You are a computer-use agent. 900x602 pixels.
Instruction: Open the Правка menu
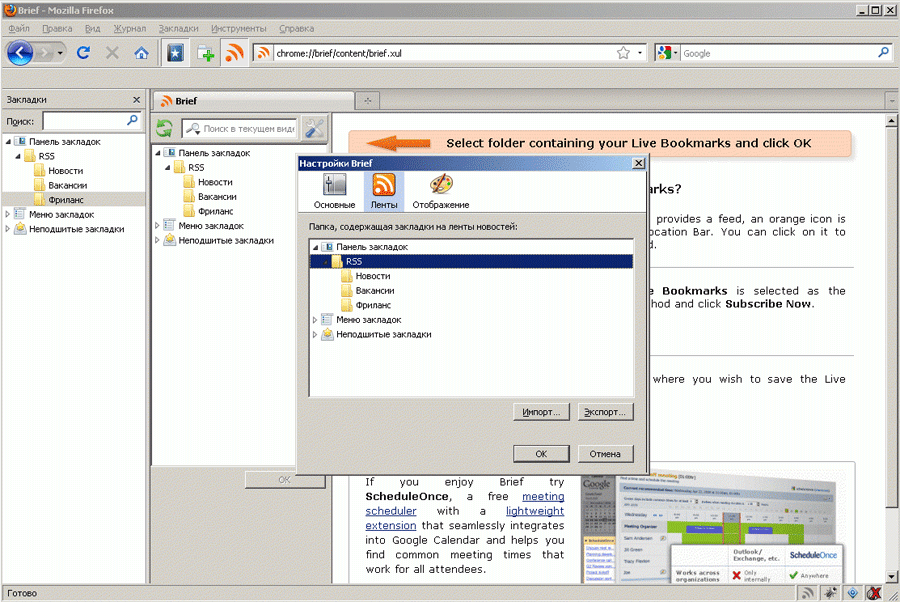click(x=57, y=28)
